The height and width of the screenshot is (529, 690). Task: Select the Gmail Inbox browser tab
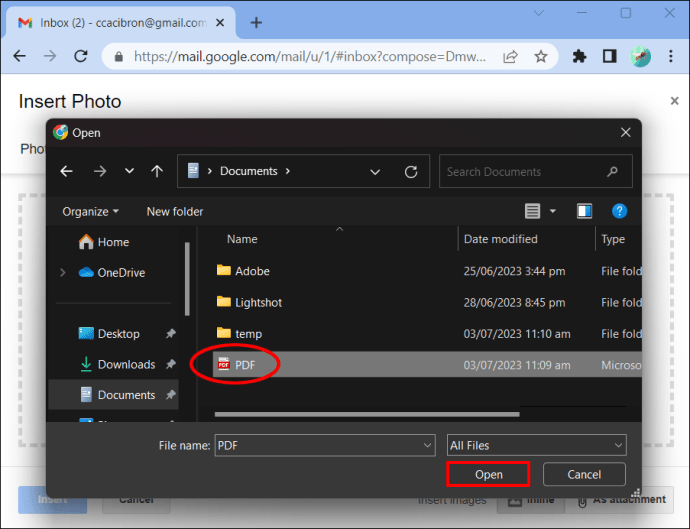click(121, 23)
